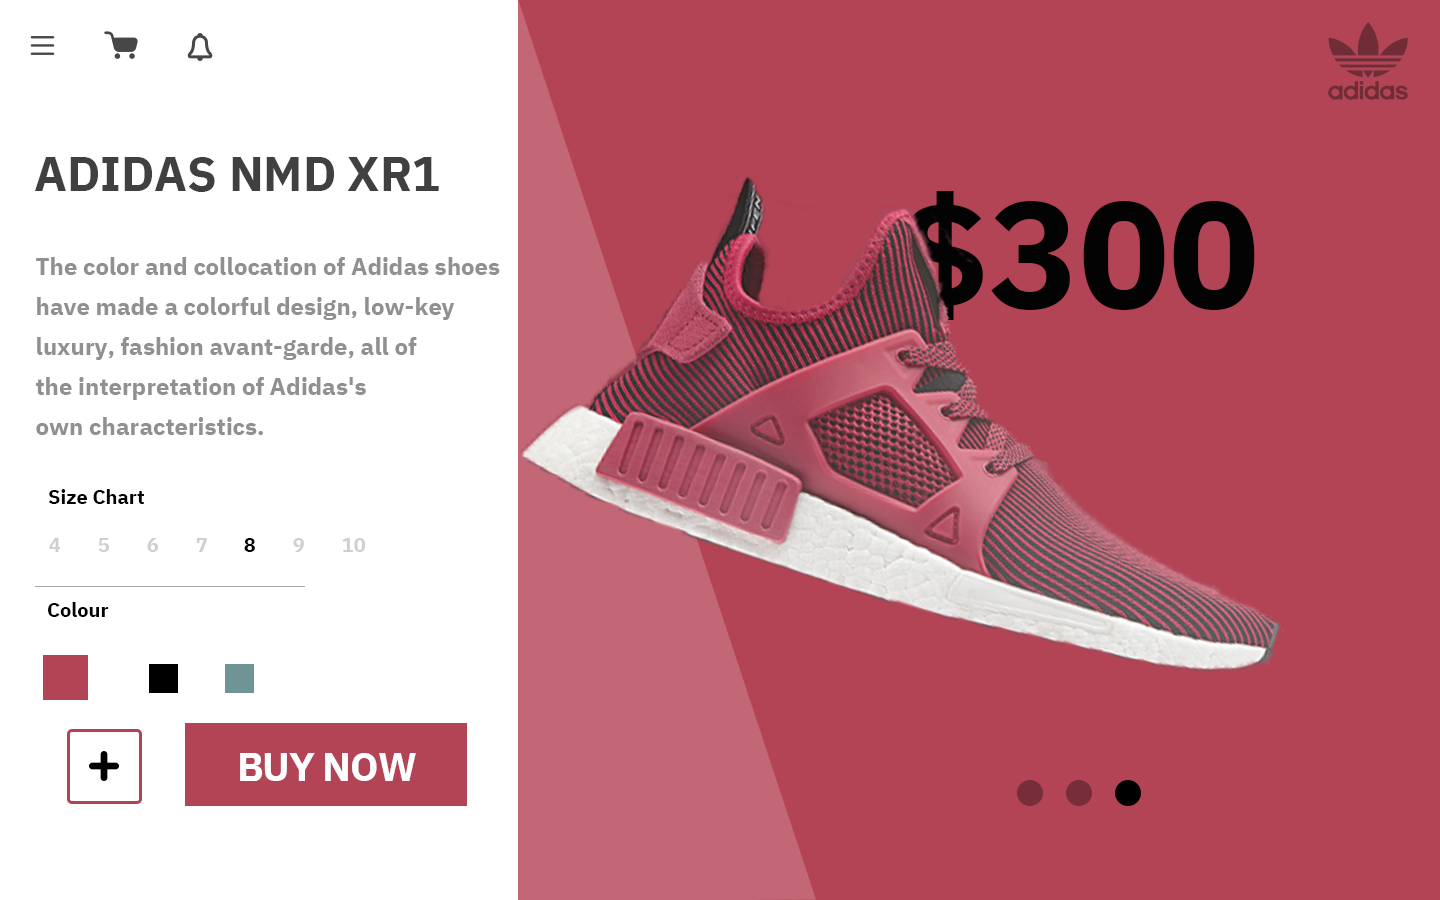Choose selected size 8
The height and width of the screenshot is (900, 1440).
coord(250,545)
